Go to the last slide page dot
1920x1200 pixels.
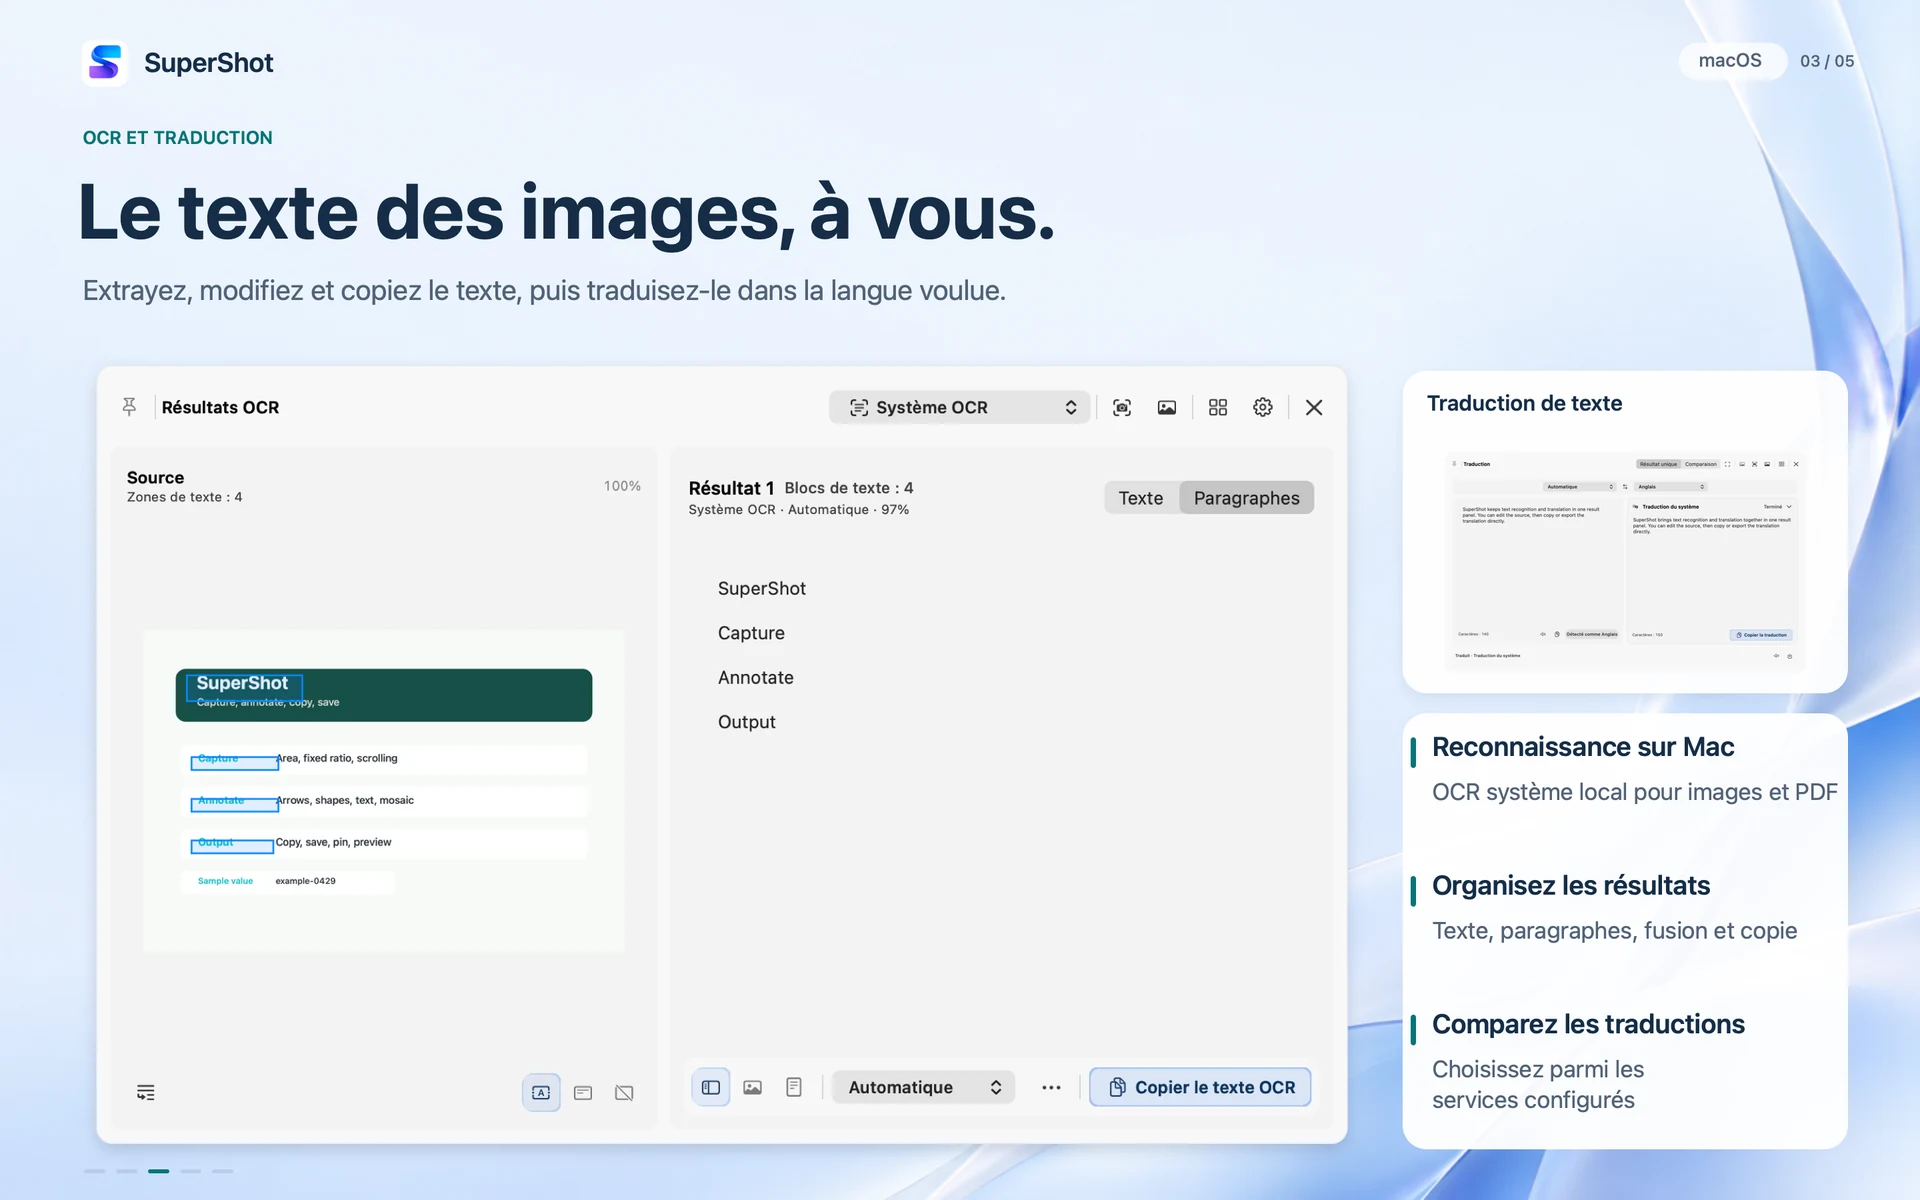222,1171
